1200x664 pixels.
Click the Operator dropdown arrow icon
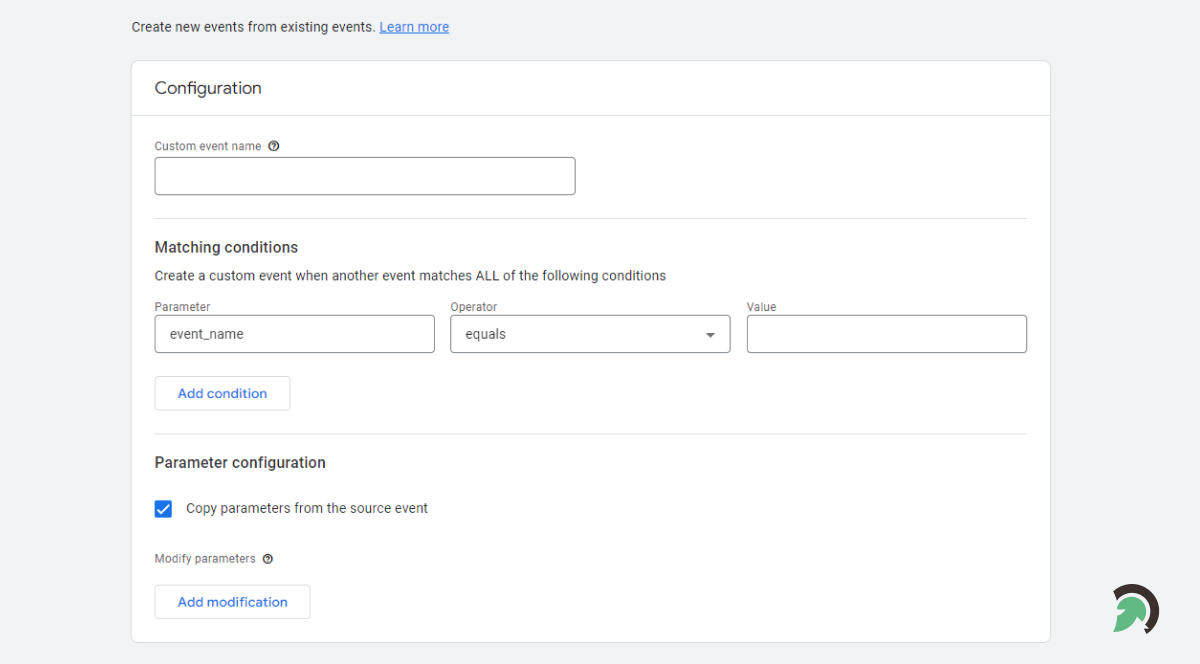tap(710, 335)
